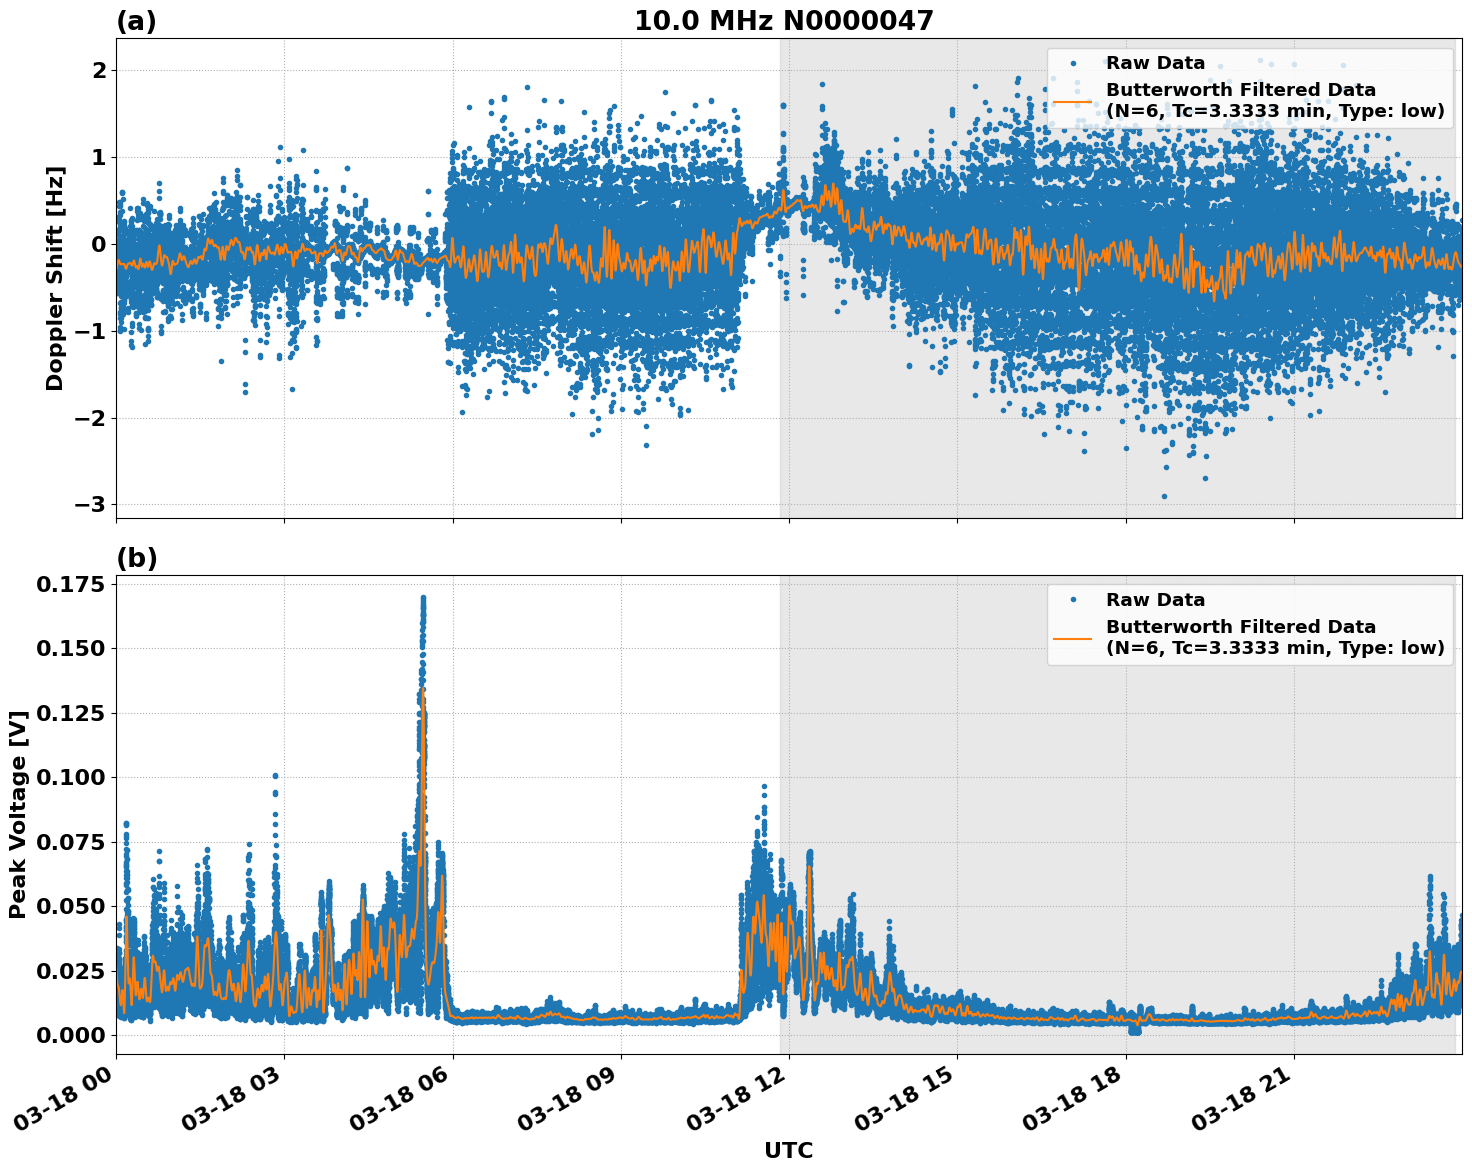The width and height of the screenshot is (1472, 1172).
Task: Click the blue Raw Data legend marker in panel (a)
Action: click(x=1073, y=63)
